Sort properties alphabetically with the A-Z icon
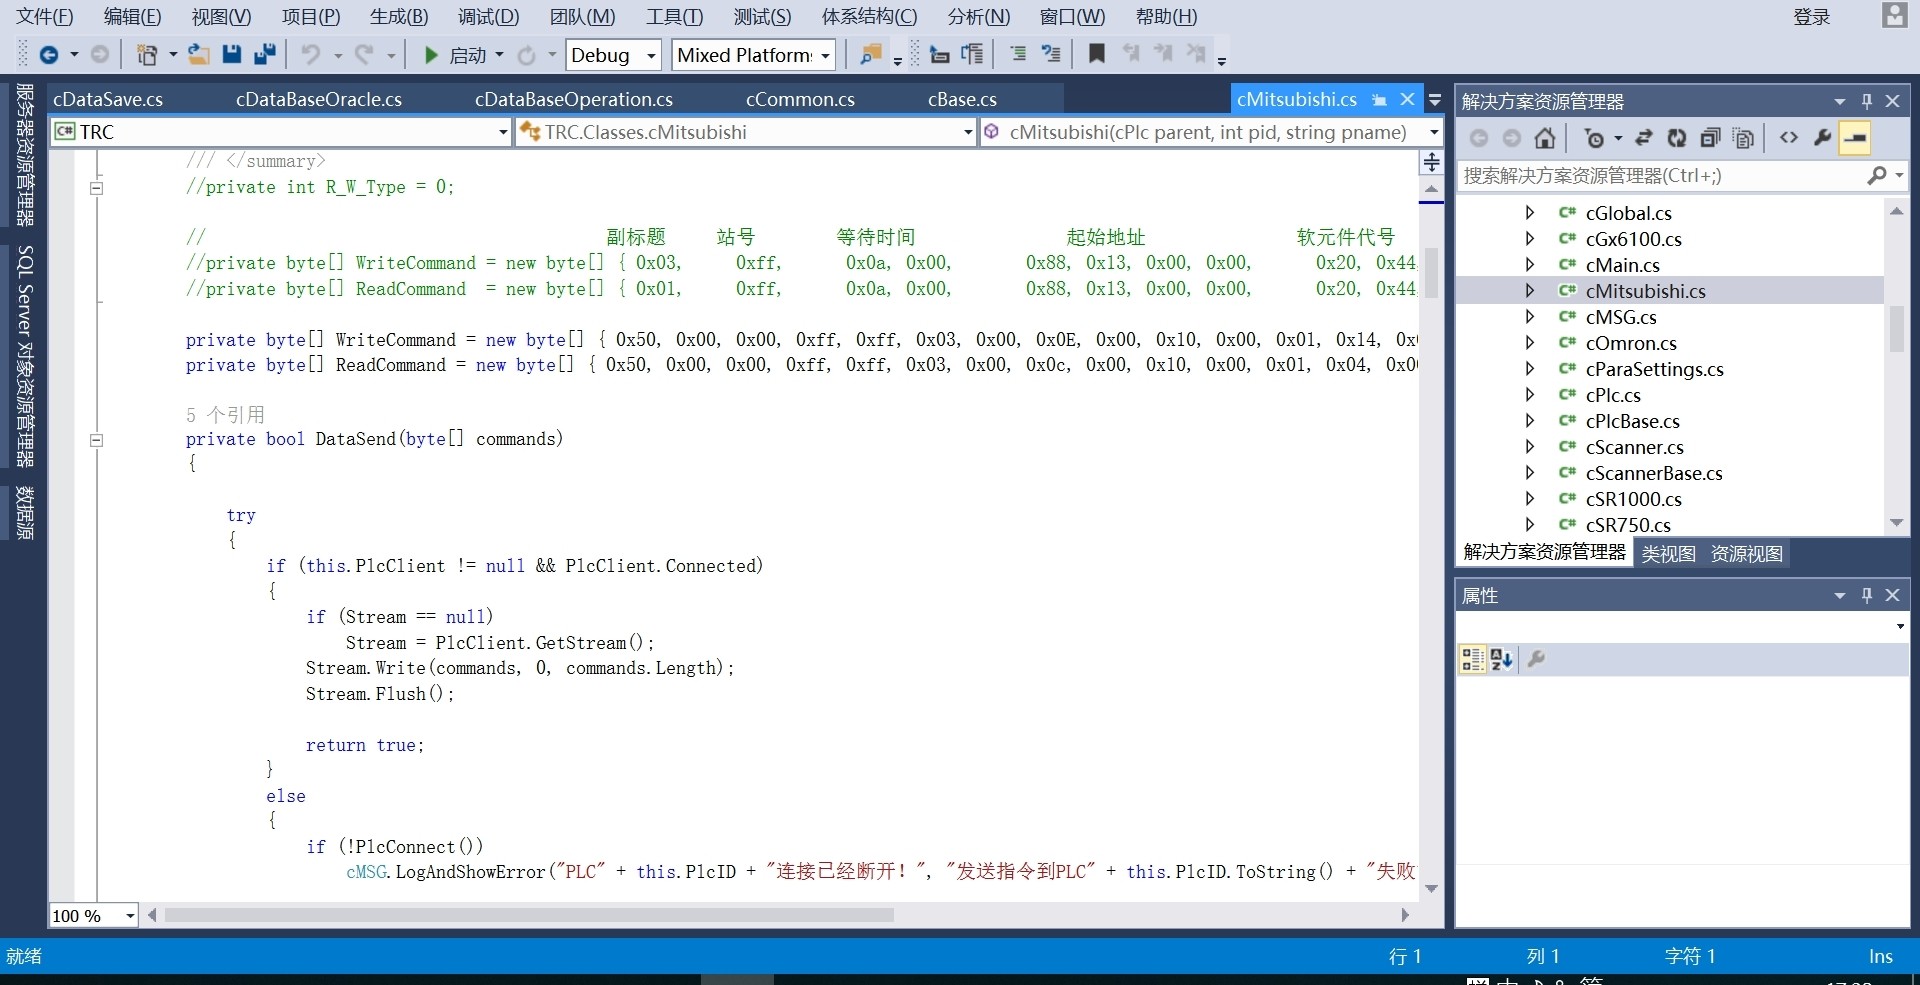The height and width of the screenshot is (985, 1920). (1502, 659)
